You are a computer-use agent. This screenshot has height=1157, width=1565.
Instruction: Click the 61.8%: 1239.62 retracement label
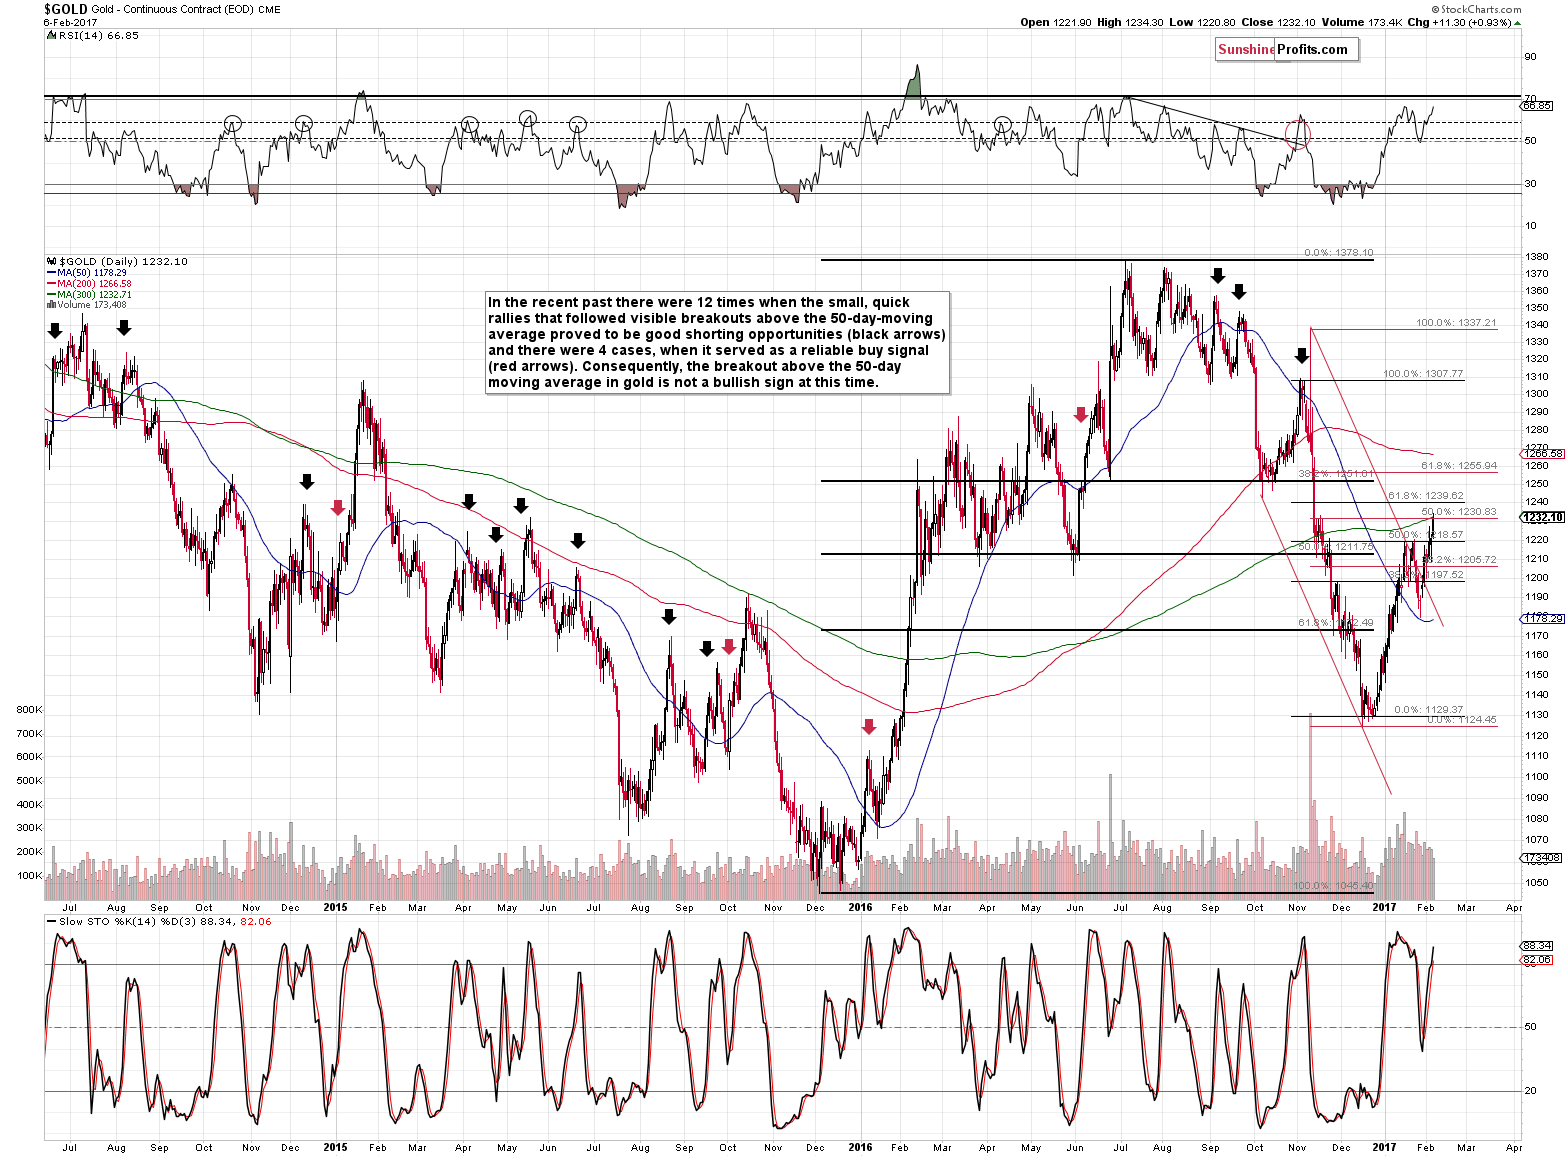[x=1425, y=496]
